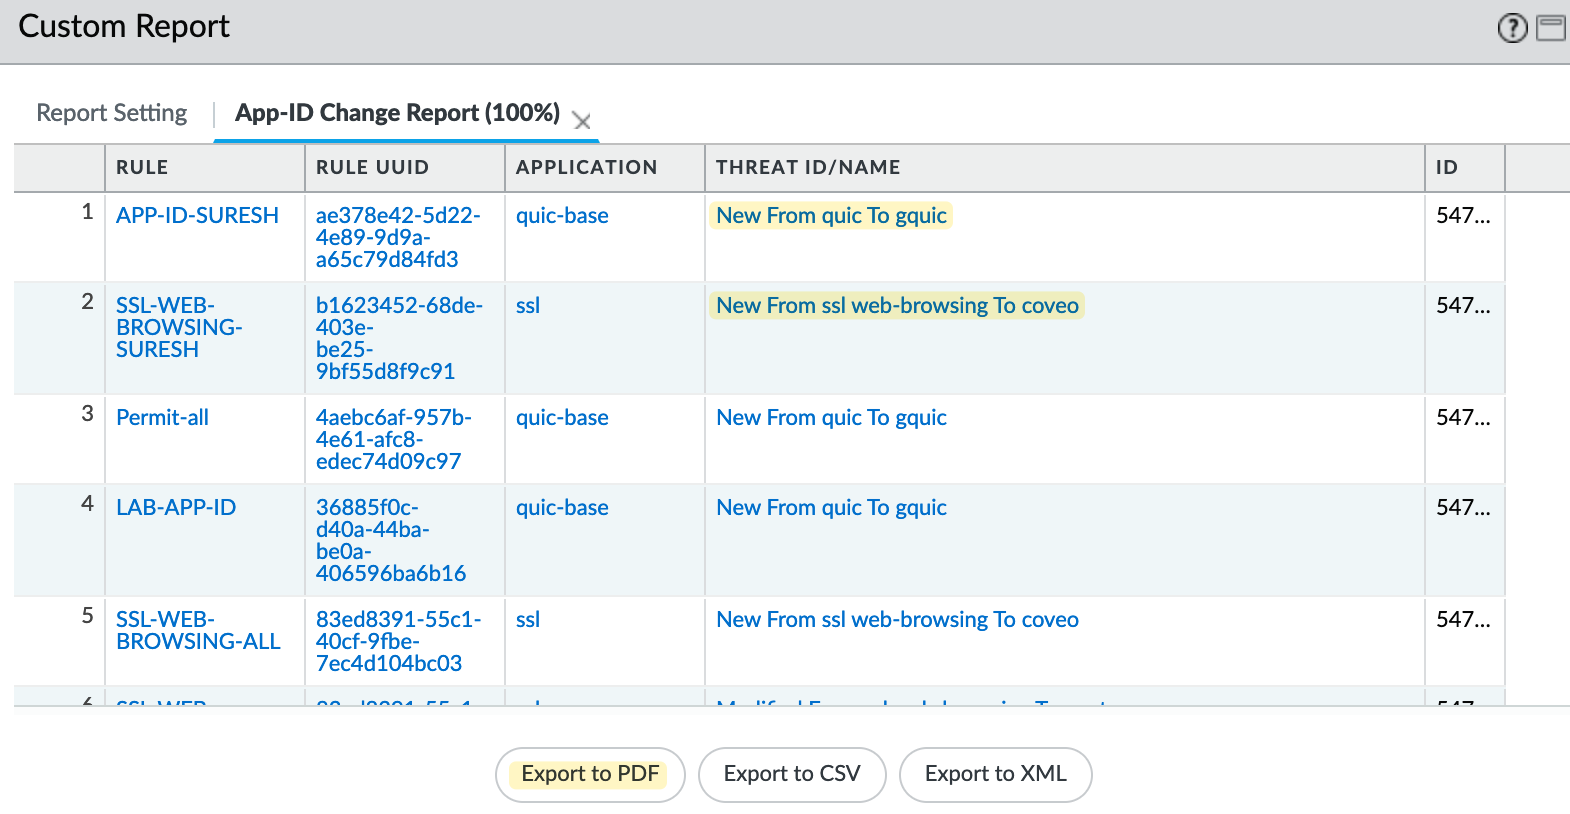
Task: Click UUID 4aebc6af-957b-4e61-afc8-edec74d09c97
Action: click(393, 440)
